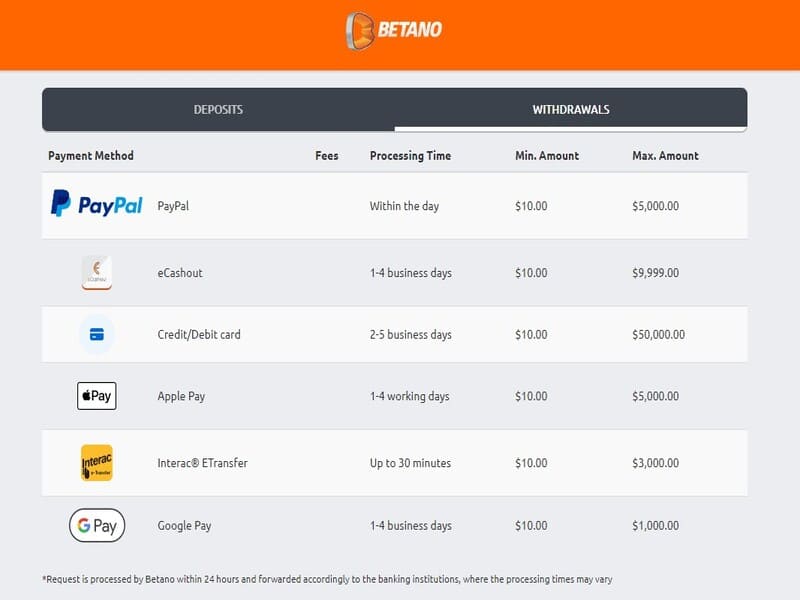The height and width of the screenshot is (600, 800).
Task: Click the Interac e-Transfer logo
Action: tap(97, 463)
